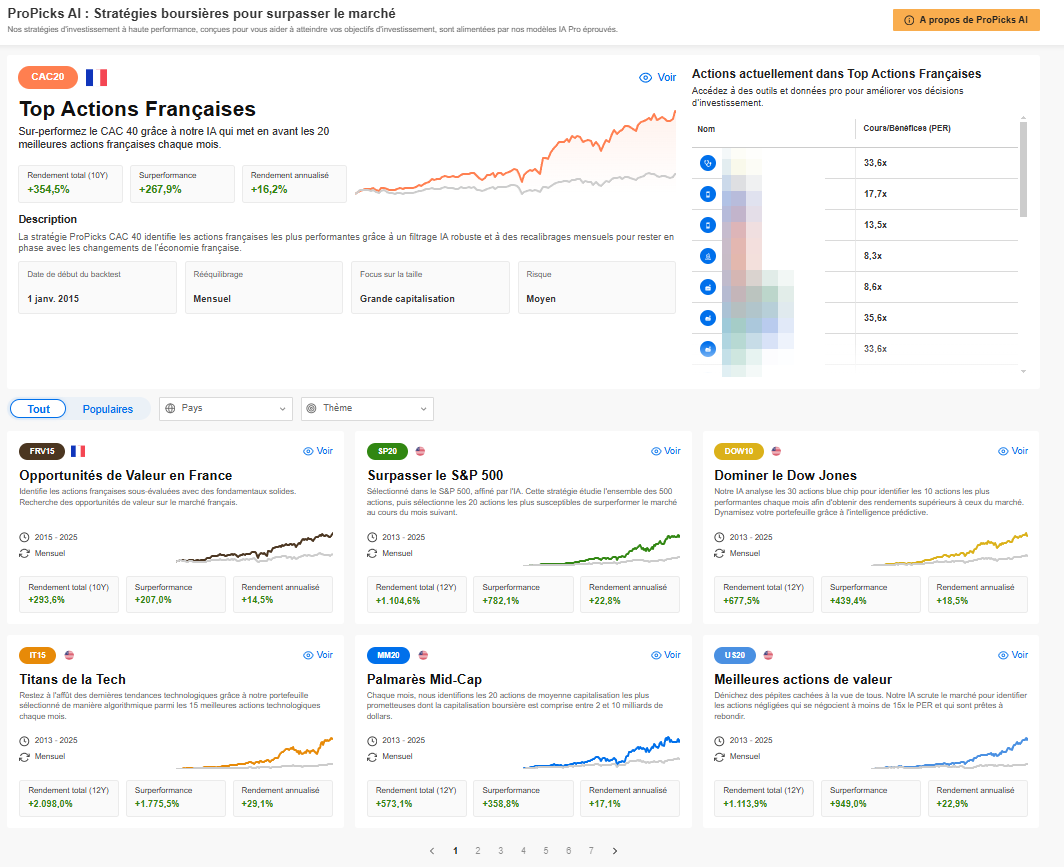Screen dimensions: 1064x867
Task: Click the blue lock icon in the 35,6x row
Action: (x=708, y=317)
